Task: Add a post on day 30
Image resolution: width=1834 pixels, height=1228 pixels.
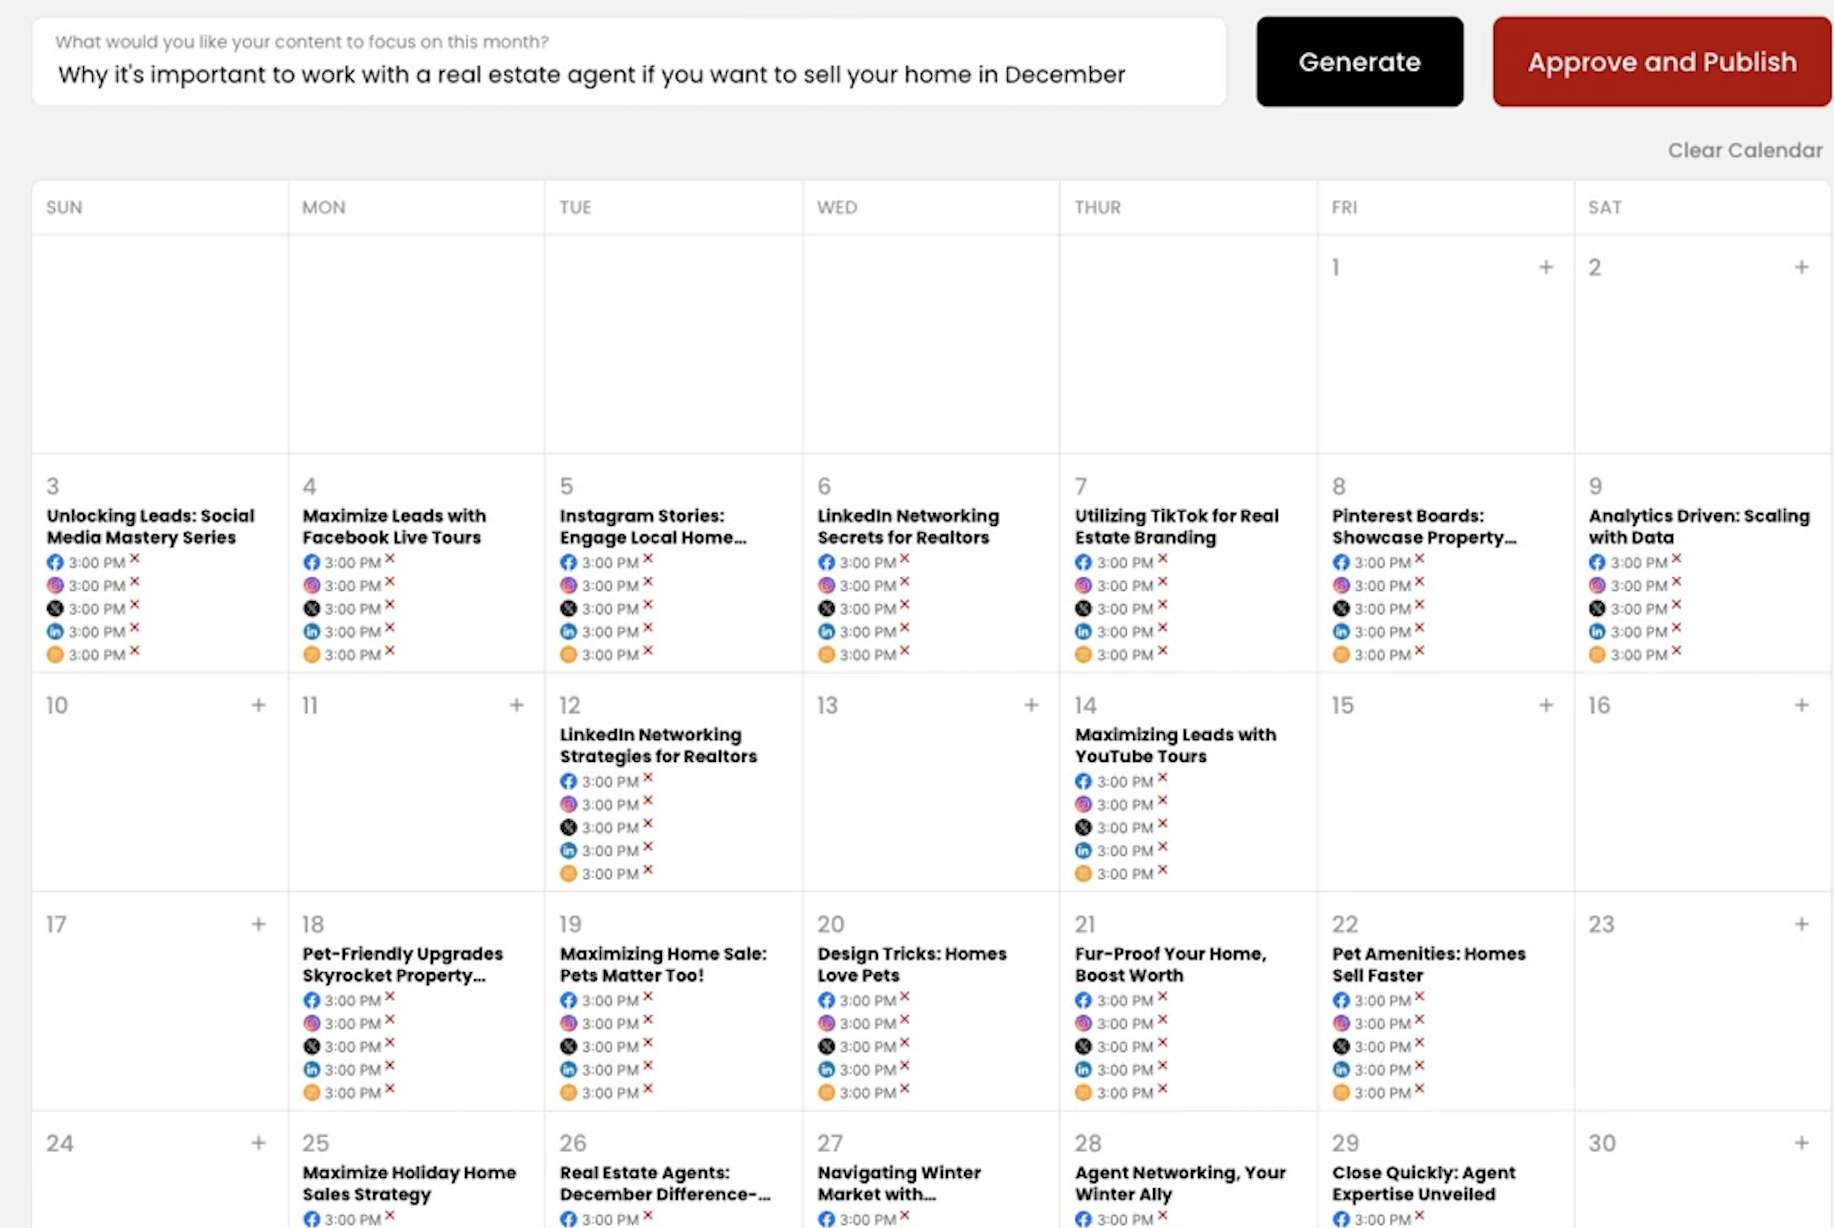Action: pos(1801,1143)
